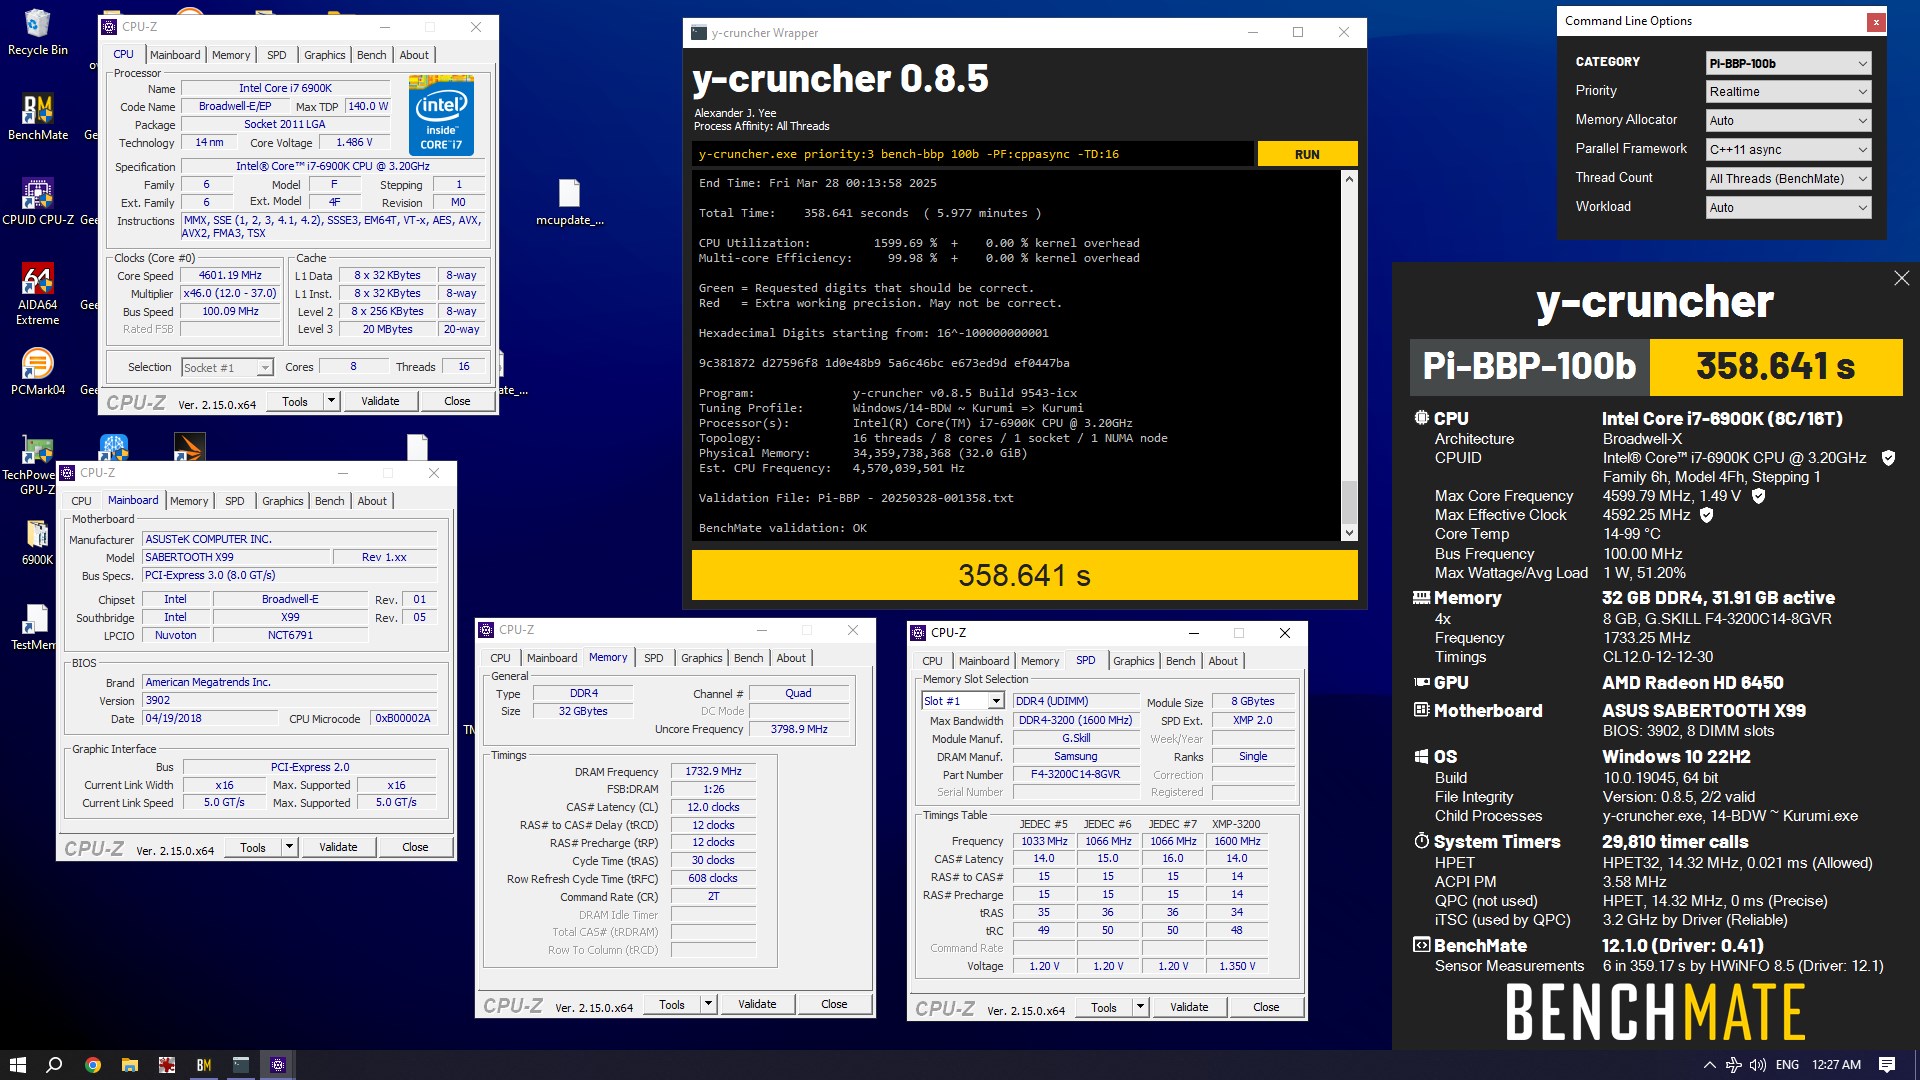Switch to BenchMate from the taskbar
The image size is (1920, 1080).
pos(203,1065)
